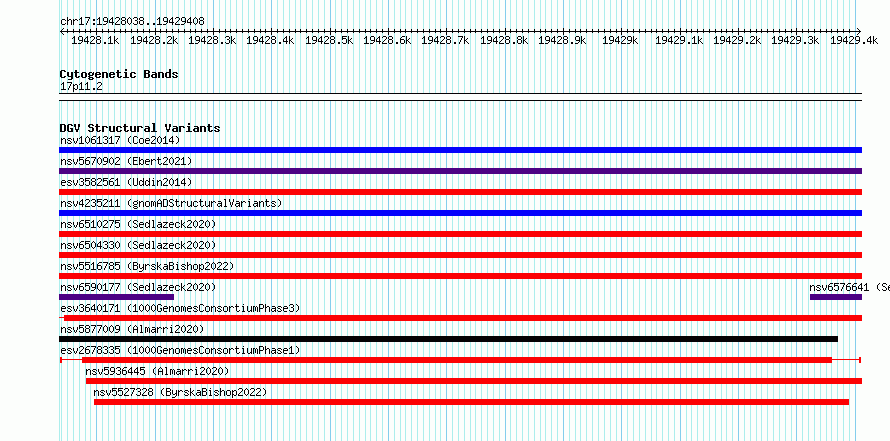Click the Cytogenetic Bands track title
The image size is (890, 441).
(119, 74)
